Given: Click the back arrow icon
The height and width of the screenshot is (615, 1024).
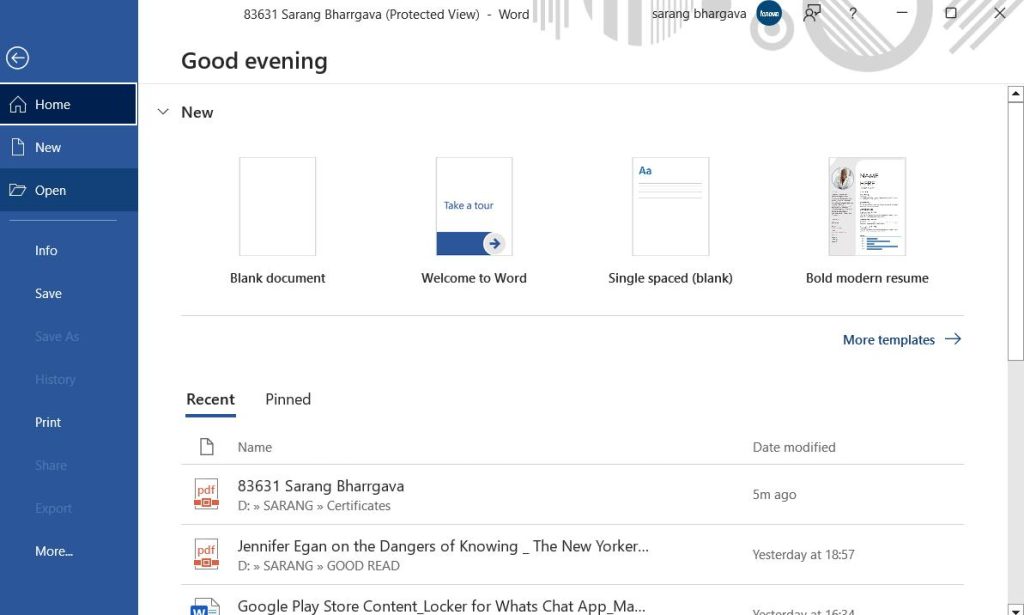Looking at the screenshot, I should [17, 58].
